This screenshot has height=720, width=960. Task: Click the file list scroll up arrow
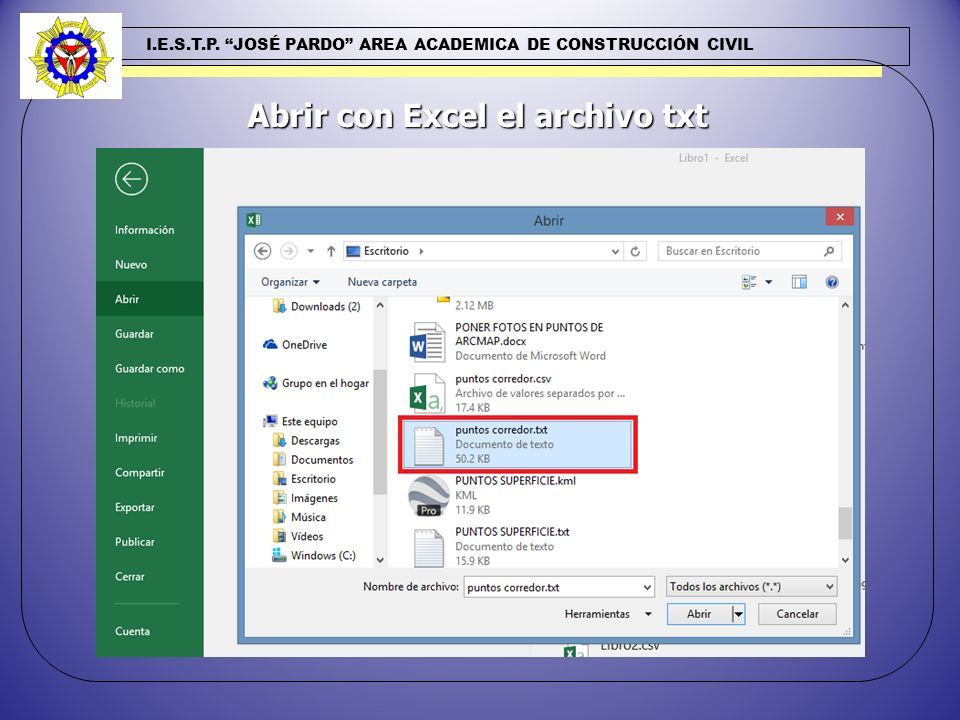(x=845, y=305)
